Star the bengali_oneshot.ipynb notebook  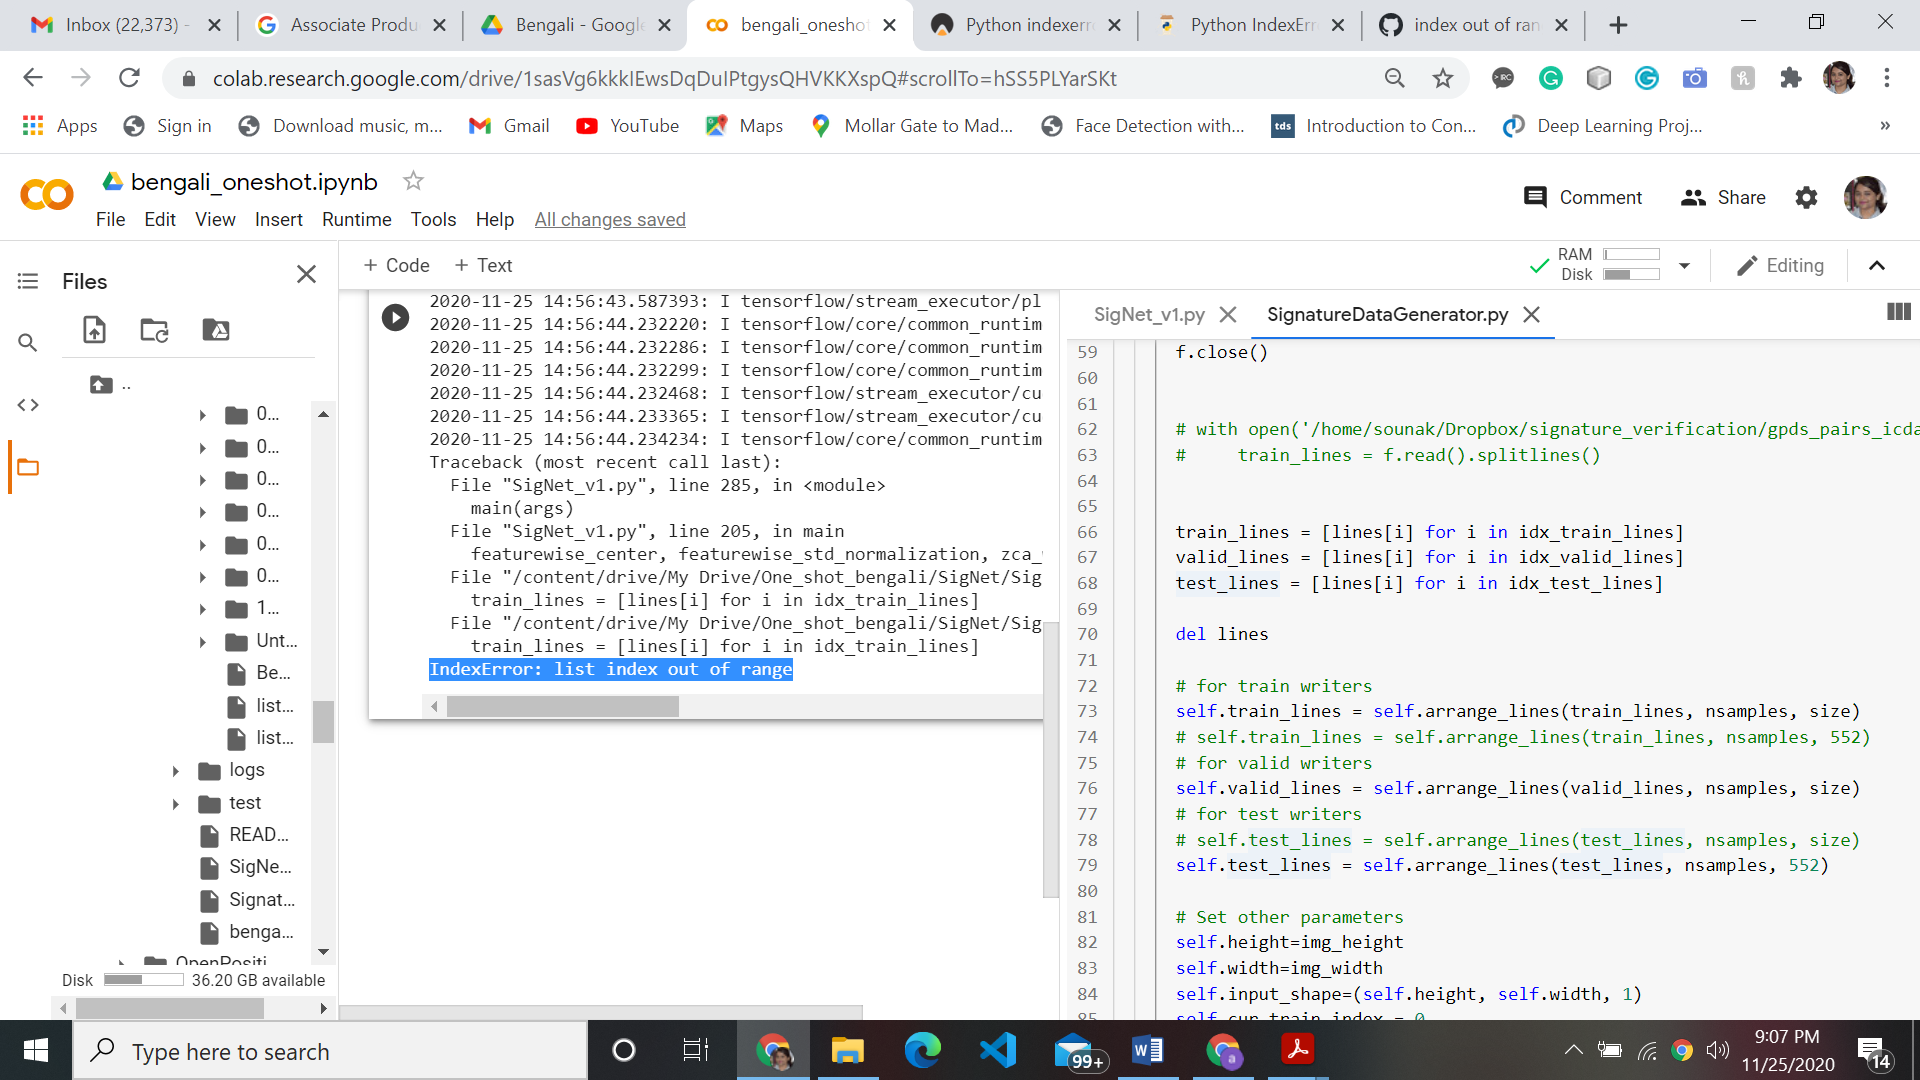tap(413, 181)
